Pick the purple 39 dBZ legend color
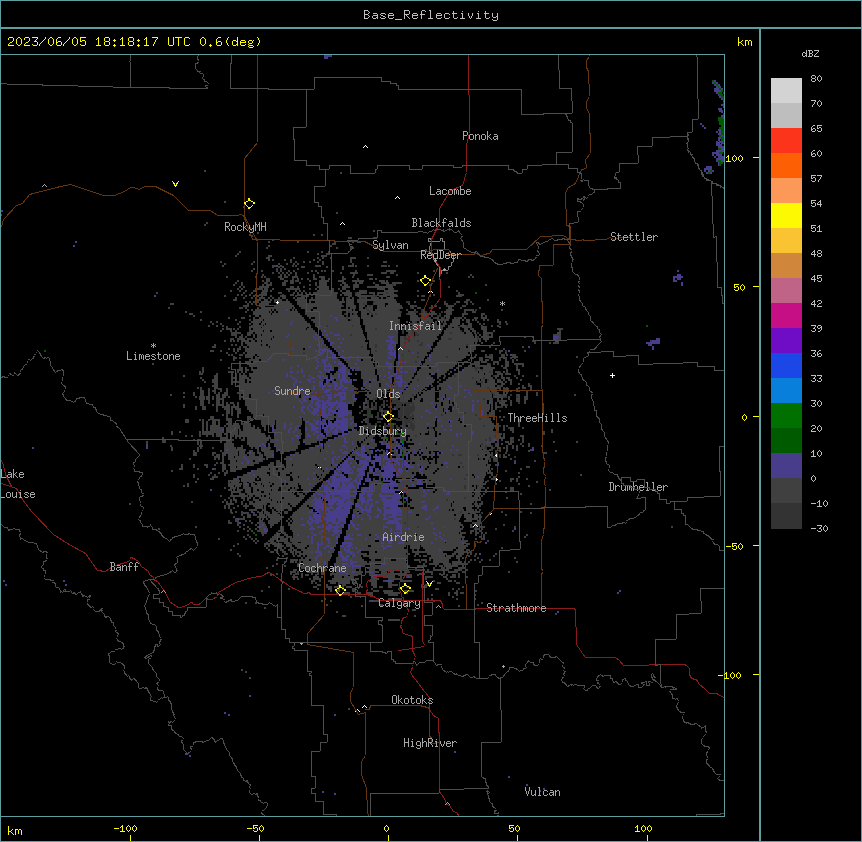 pos(786,341)
